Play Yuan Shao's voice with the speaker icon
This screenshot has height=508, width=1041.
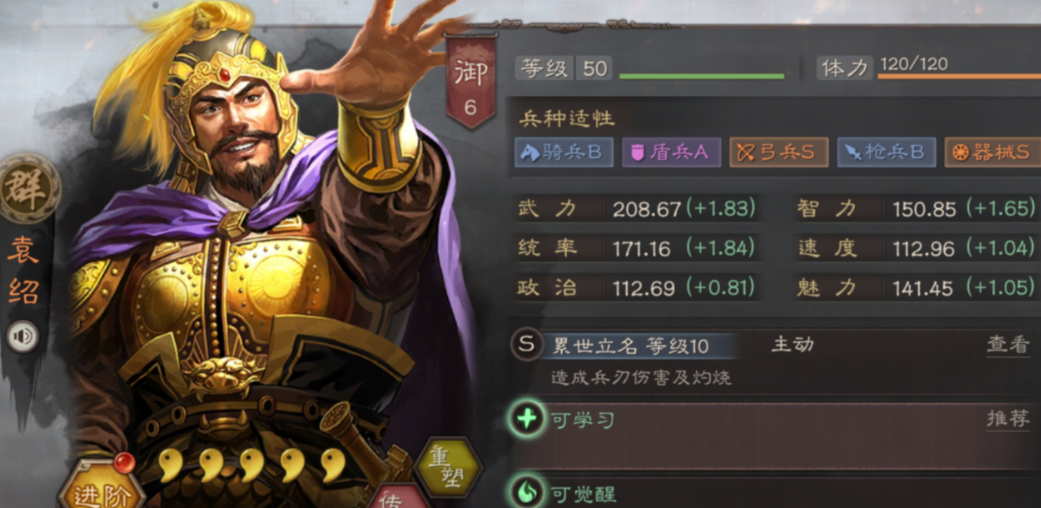23,337
